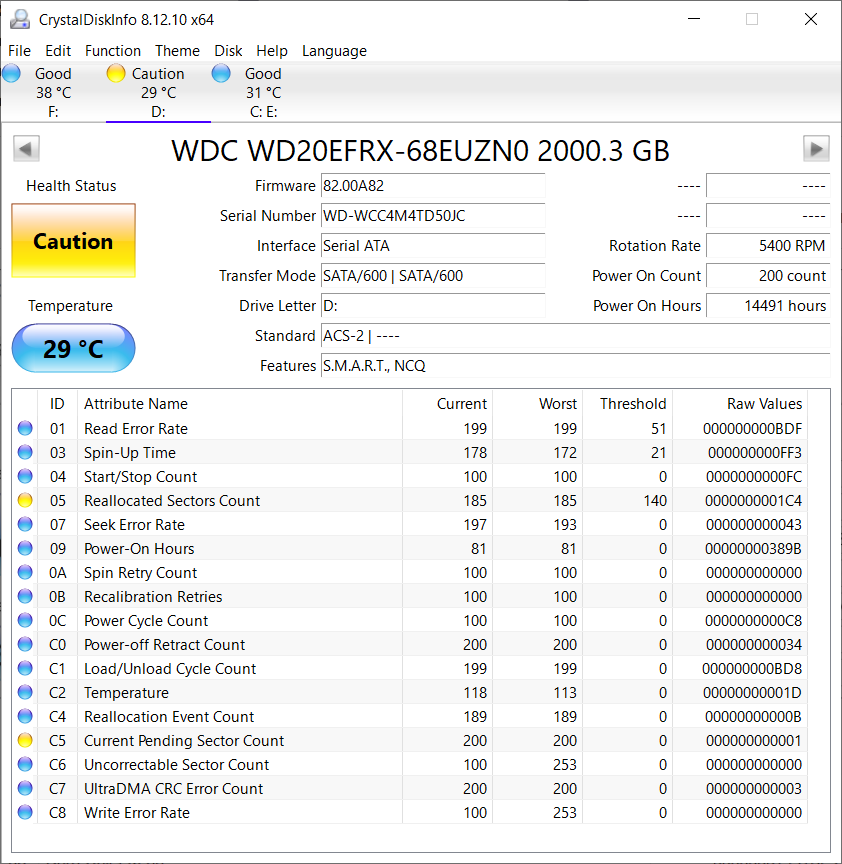Click status orb of Power-off Retract Count row
842x864 pixels.
coord(25,644)
